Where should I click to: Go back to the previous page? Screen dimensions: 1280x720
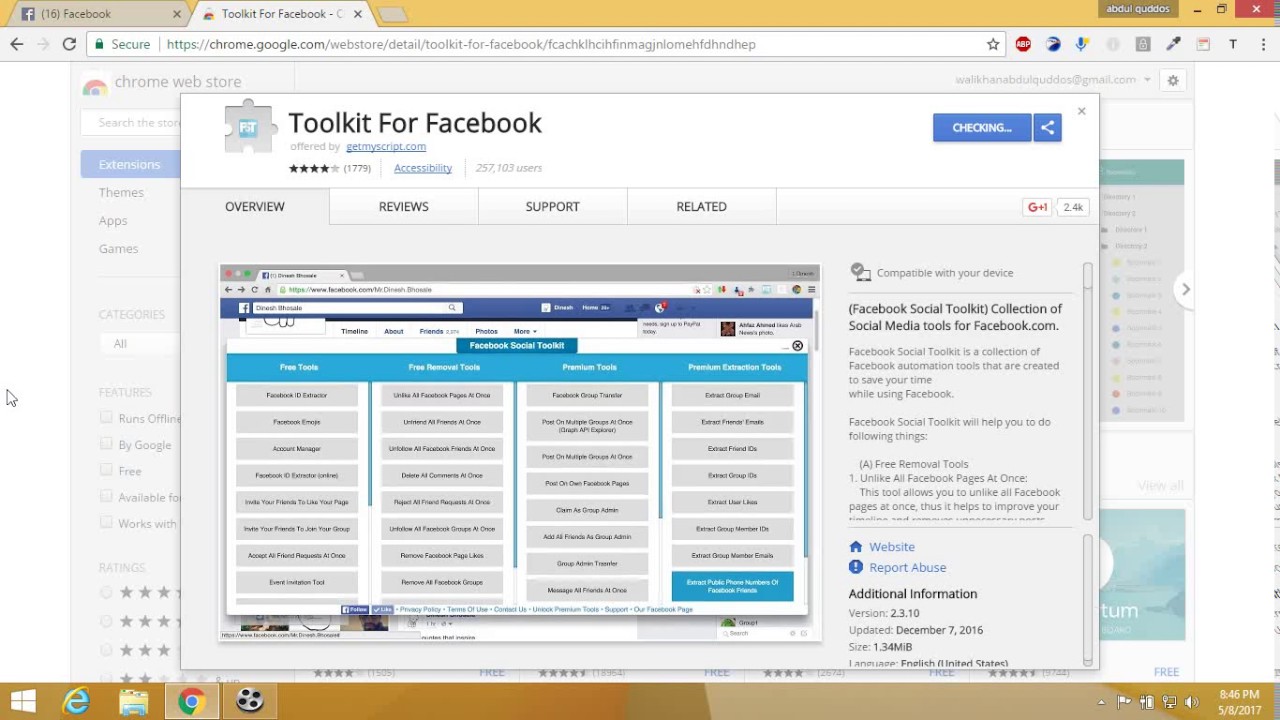coord(17,44)
